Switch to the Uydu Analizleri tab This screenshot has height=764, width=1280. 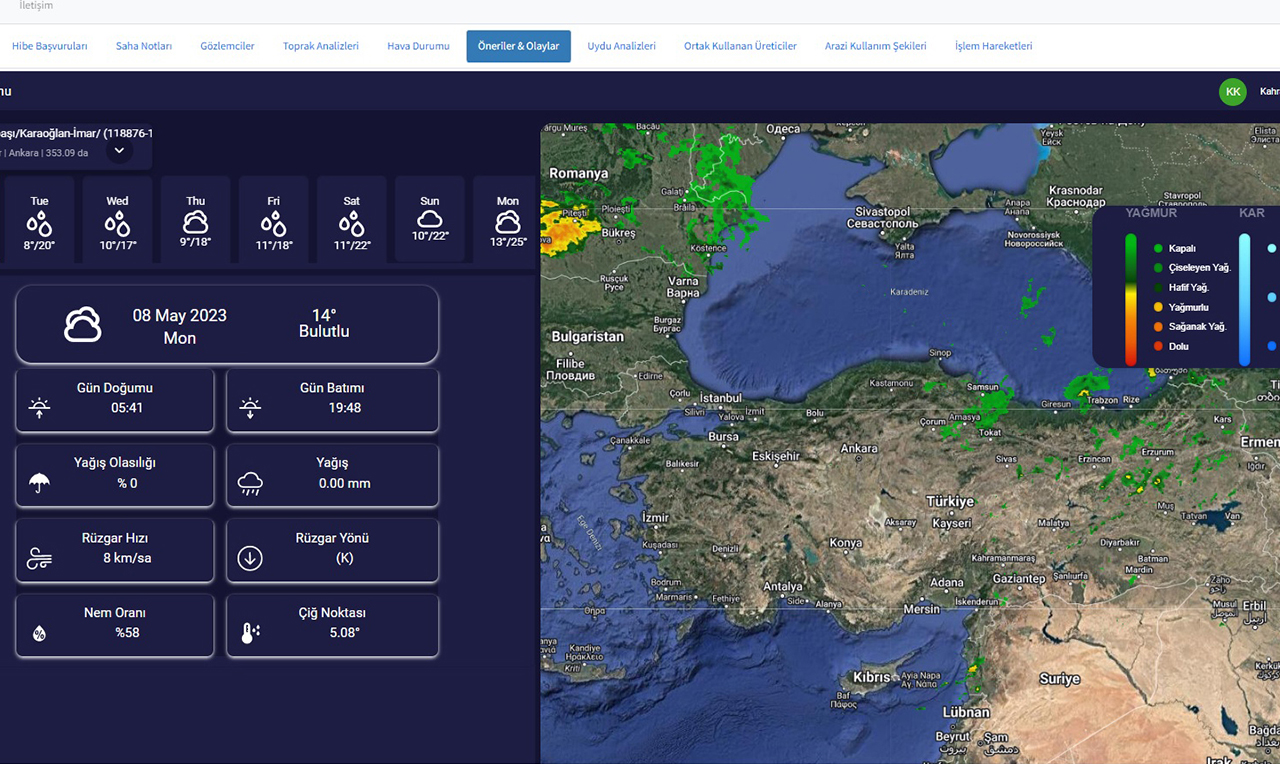(621, 46)
